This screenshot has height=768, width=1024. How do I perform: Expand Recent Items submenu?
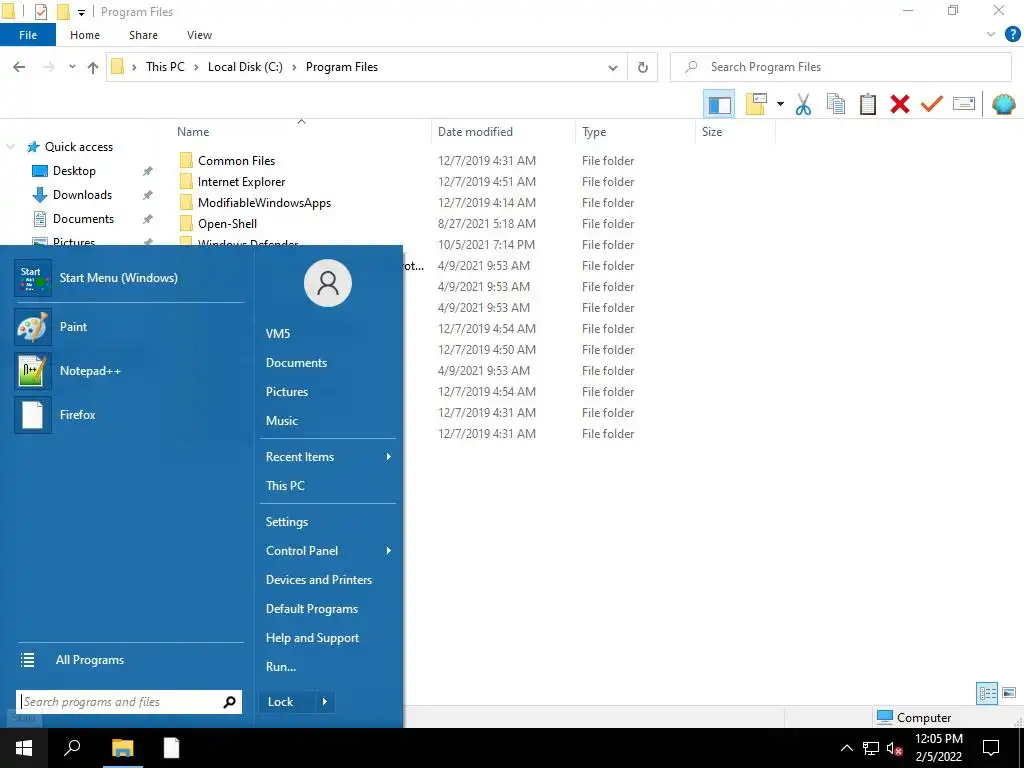tap(328, 457)
